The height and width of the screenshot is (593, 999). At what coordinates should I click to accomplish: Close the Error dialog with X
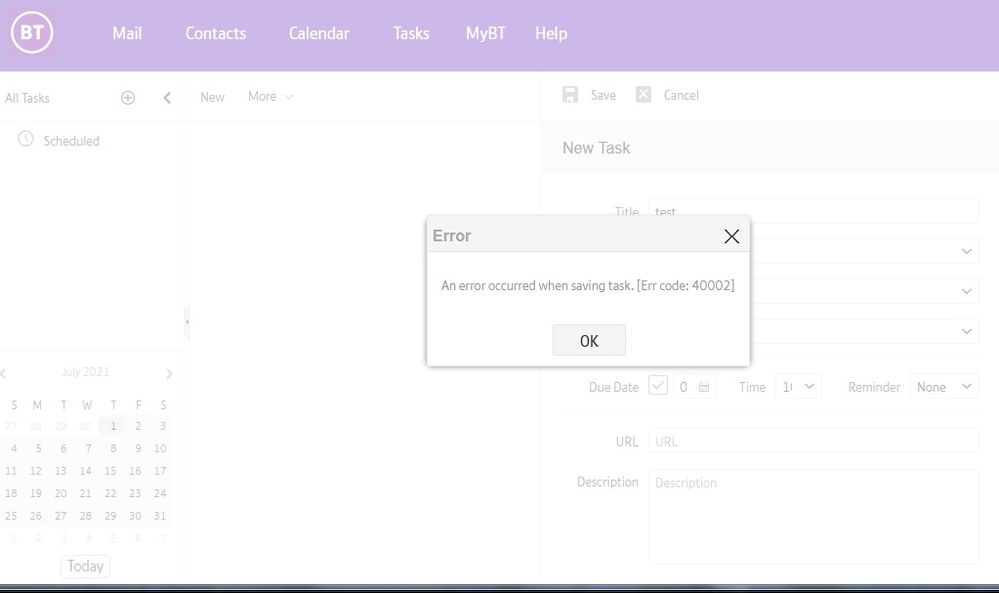click(731, 236)
